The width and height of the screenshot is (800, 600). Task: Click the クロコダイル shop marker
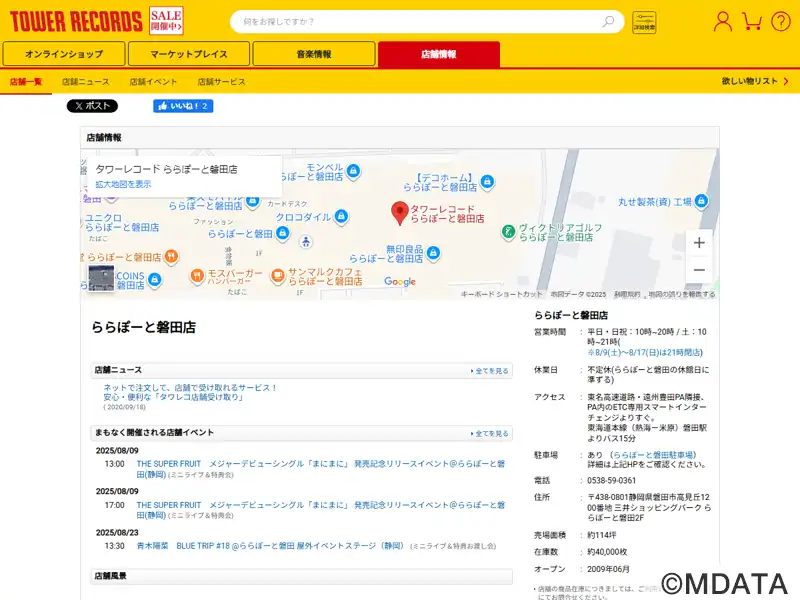tap(341, 216)
